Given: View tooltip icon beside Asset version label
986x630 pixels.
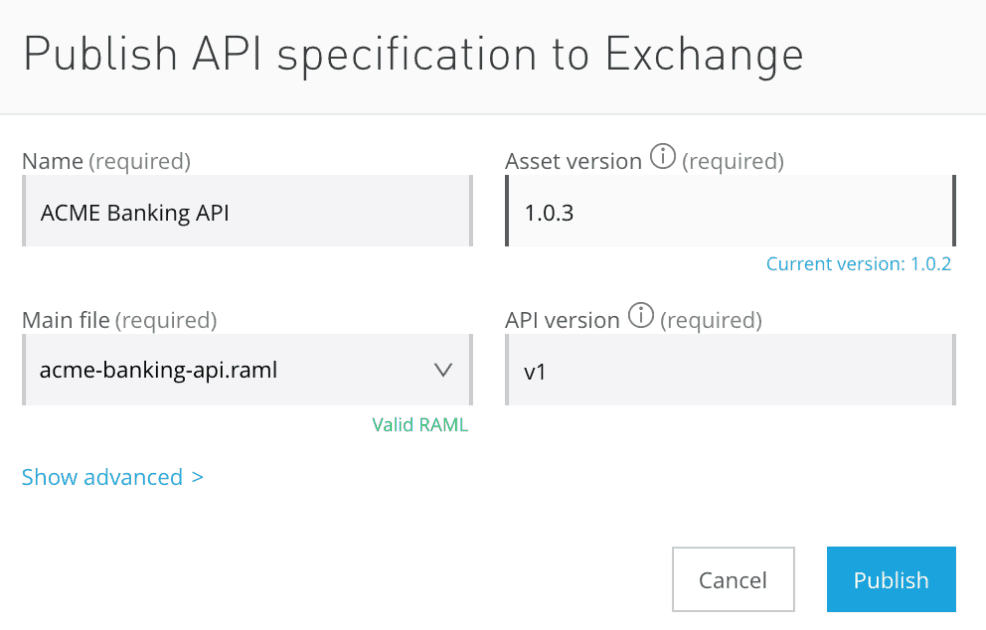Looking at the screenshot, I should pos(661,157).
